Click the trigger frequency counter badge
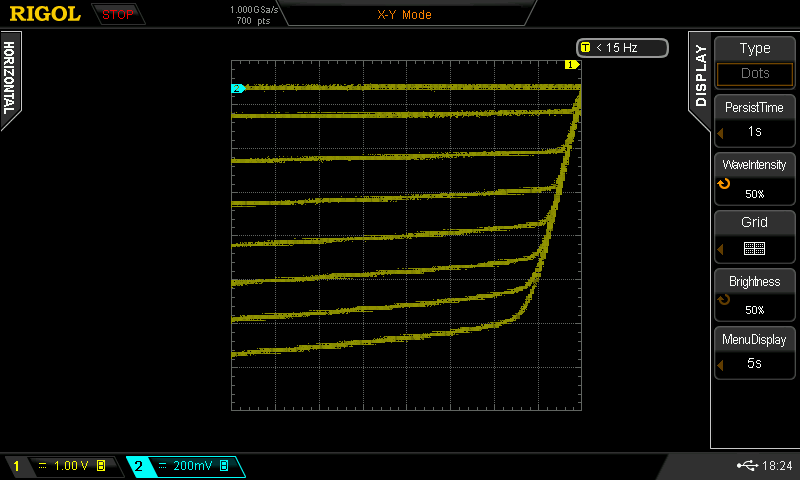This screenshot has width=800, height=480. click(622, 47)
